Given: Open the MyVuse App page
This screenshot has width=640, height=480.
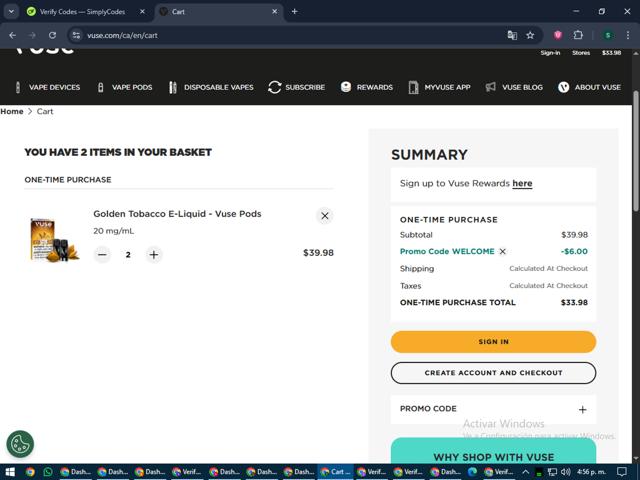Looking at the screenshot, I should pyautogui.click(x=439, y=87).
